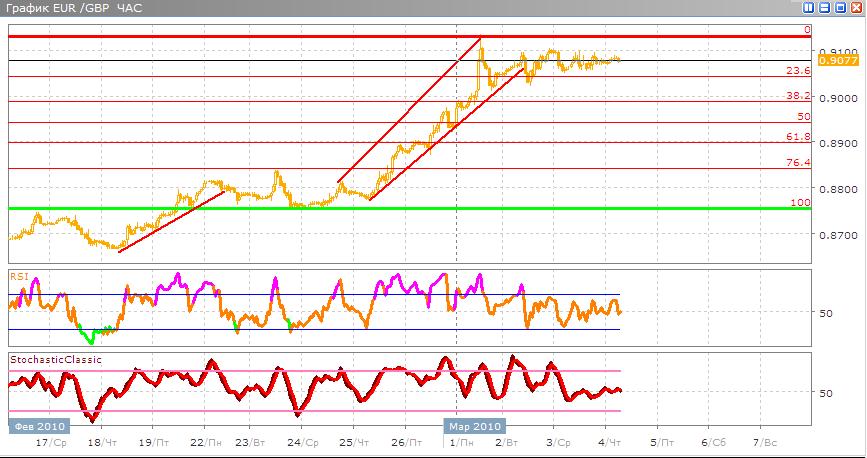Click the 7/Вс date label
This screenshot has height=458, width=867.
pyautogui.click(x=765, y=443)
